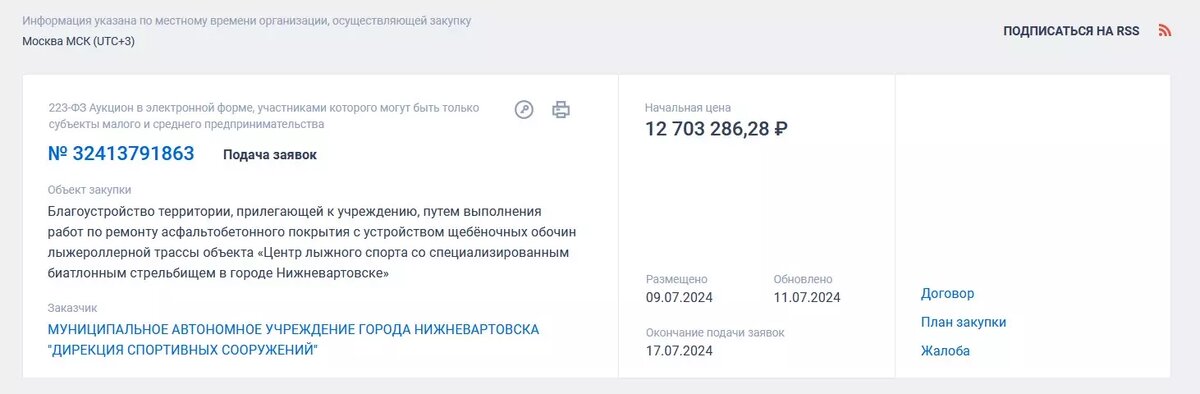Click the Размещено label
The image size is (1200, 394).
point(676,279)
